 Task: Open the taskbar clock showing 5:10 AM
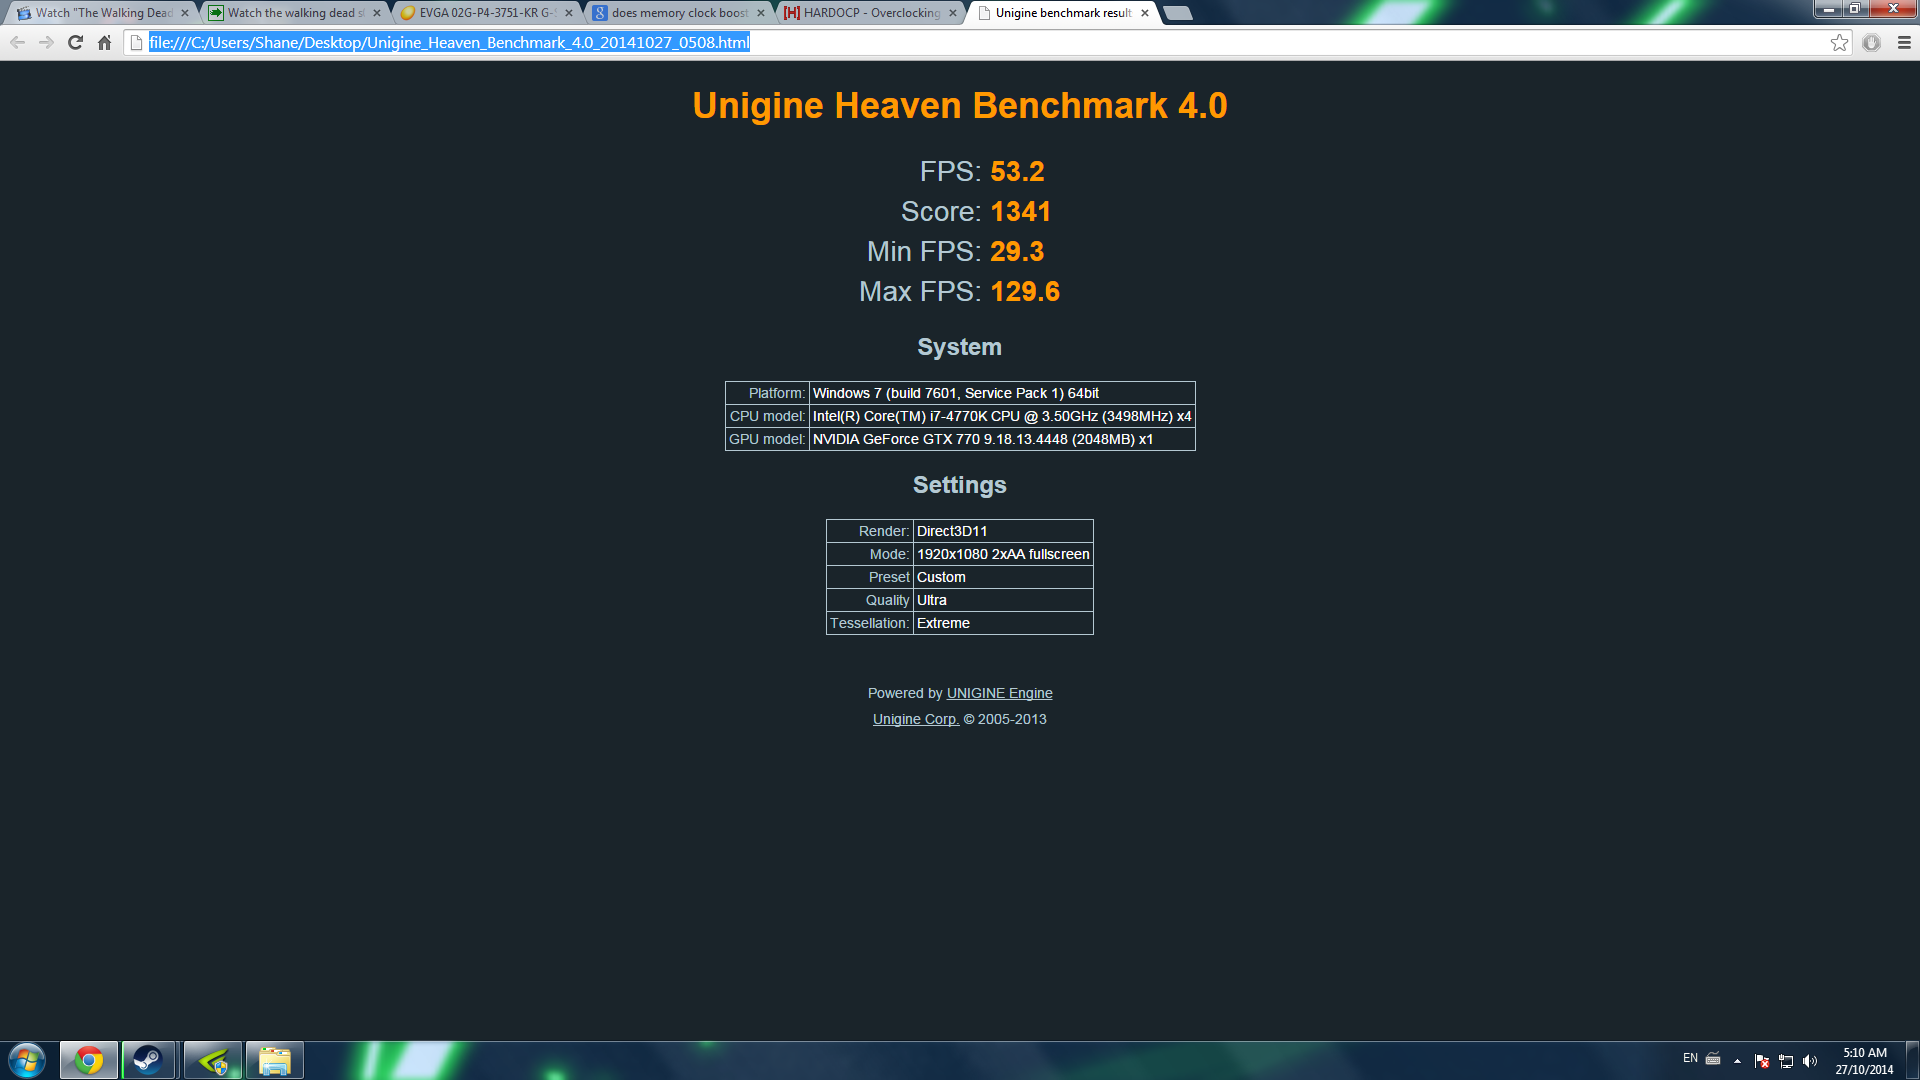coord(1865,1061)
